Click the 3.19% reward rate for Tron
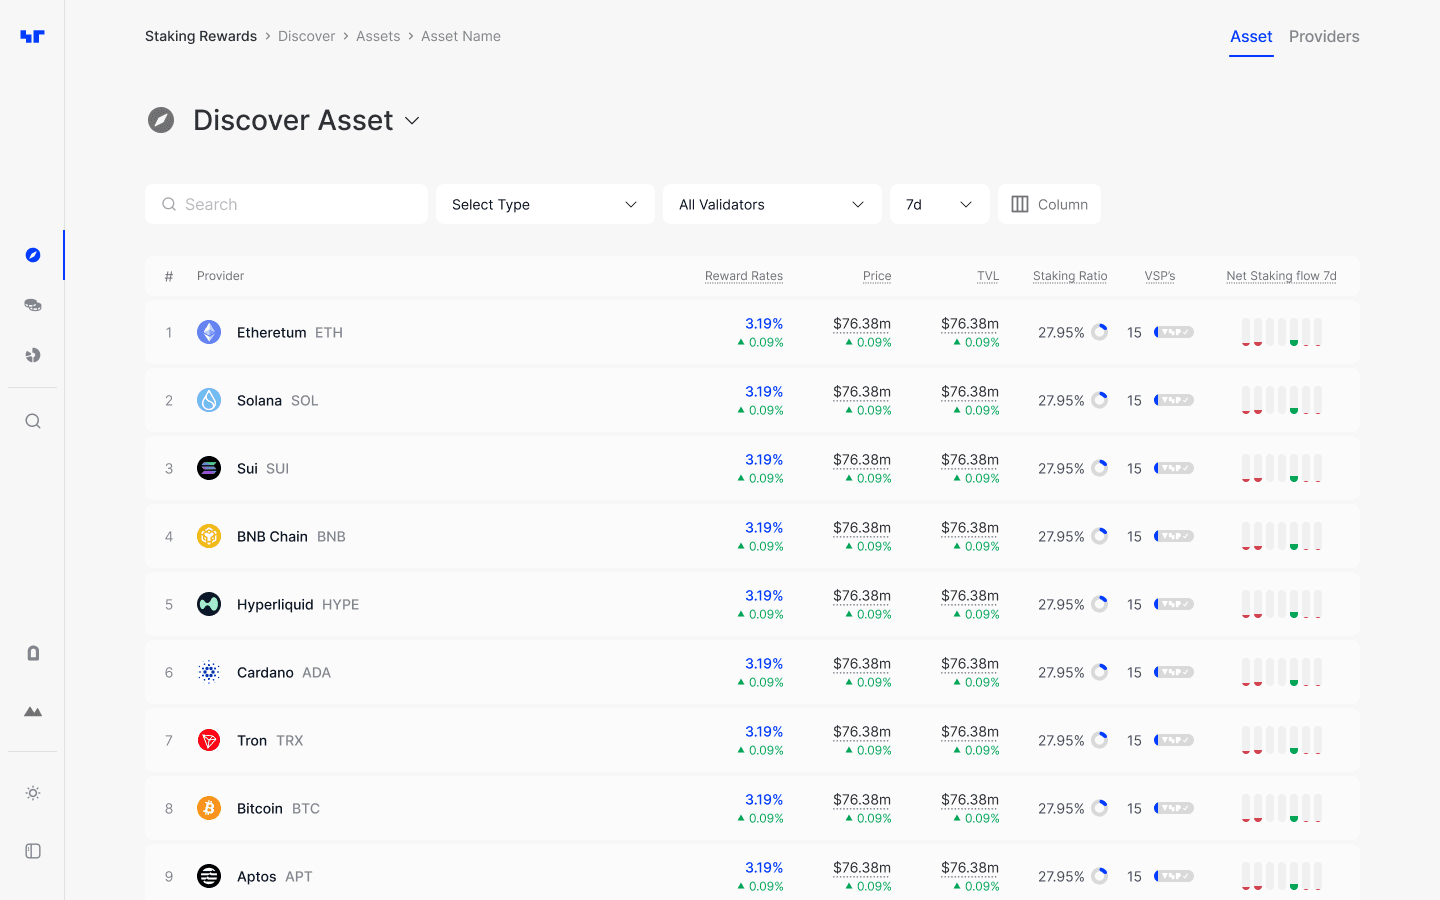The width and height of the screenshot is (1440, 900). [764, 731]
